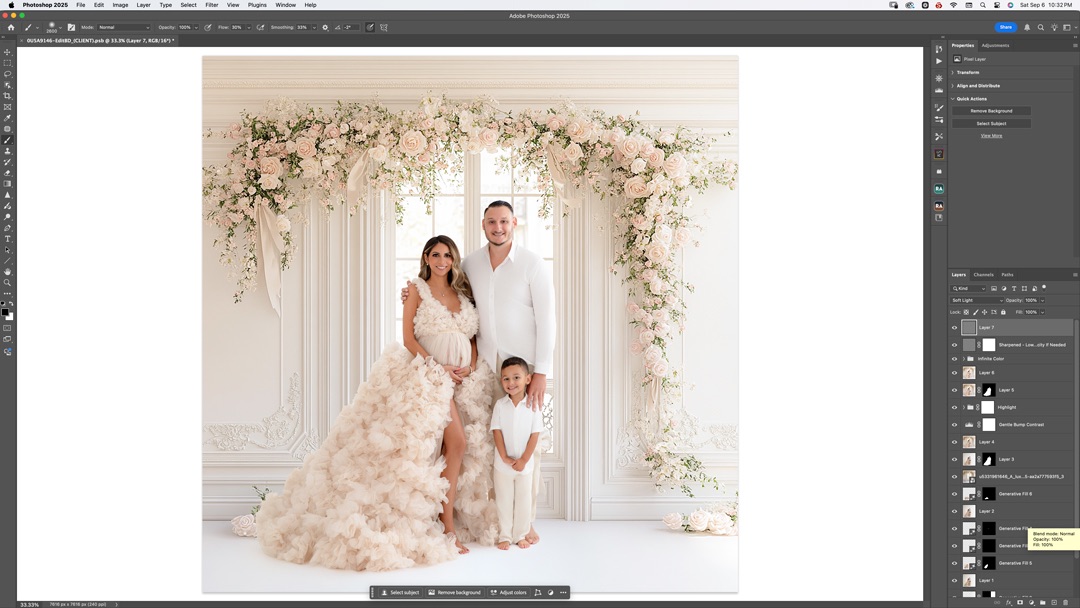This screenshot has width=1080, height=608.
Task: Click the Home icon in options bar
Action: pyautogui.click(x=10, y=28)
